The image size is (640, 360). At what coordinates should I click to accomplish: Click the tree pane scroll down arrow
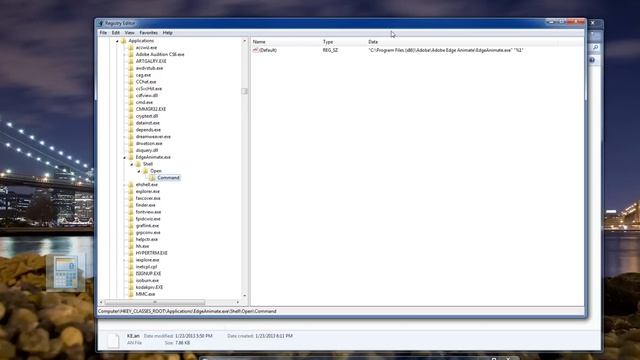244,296
